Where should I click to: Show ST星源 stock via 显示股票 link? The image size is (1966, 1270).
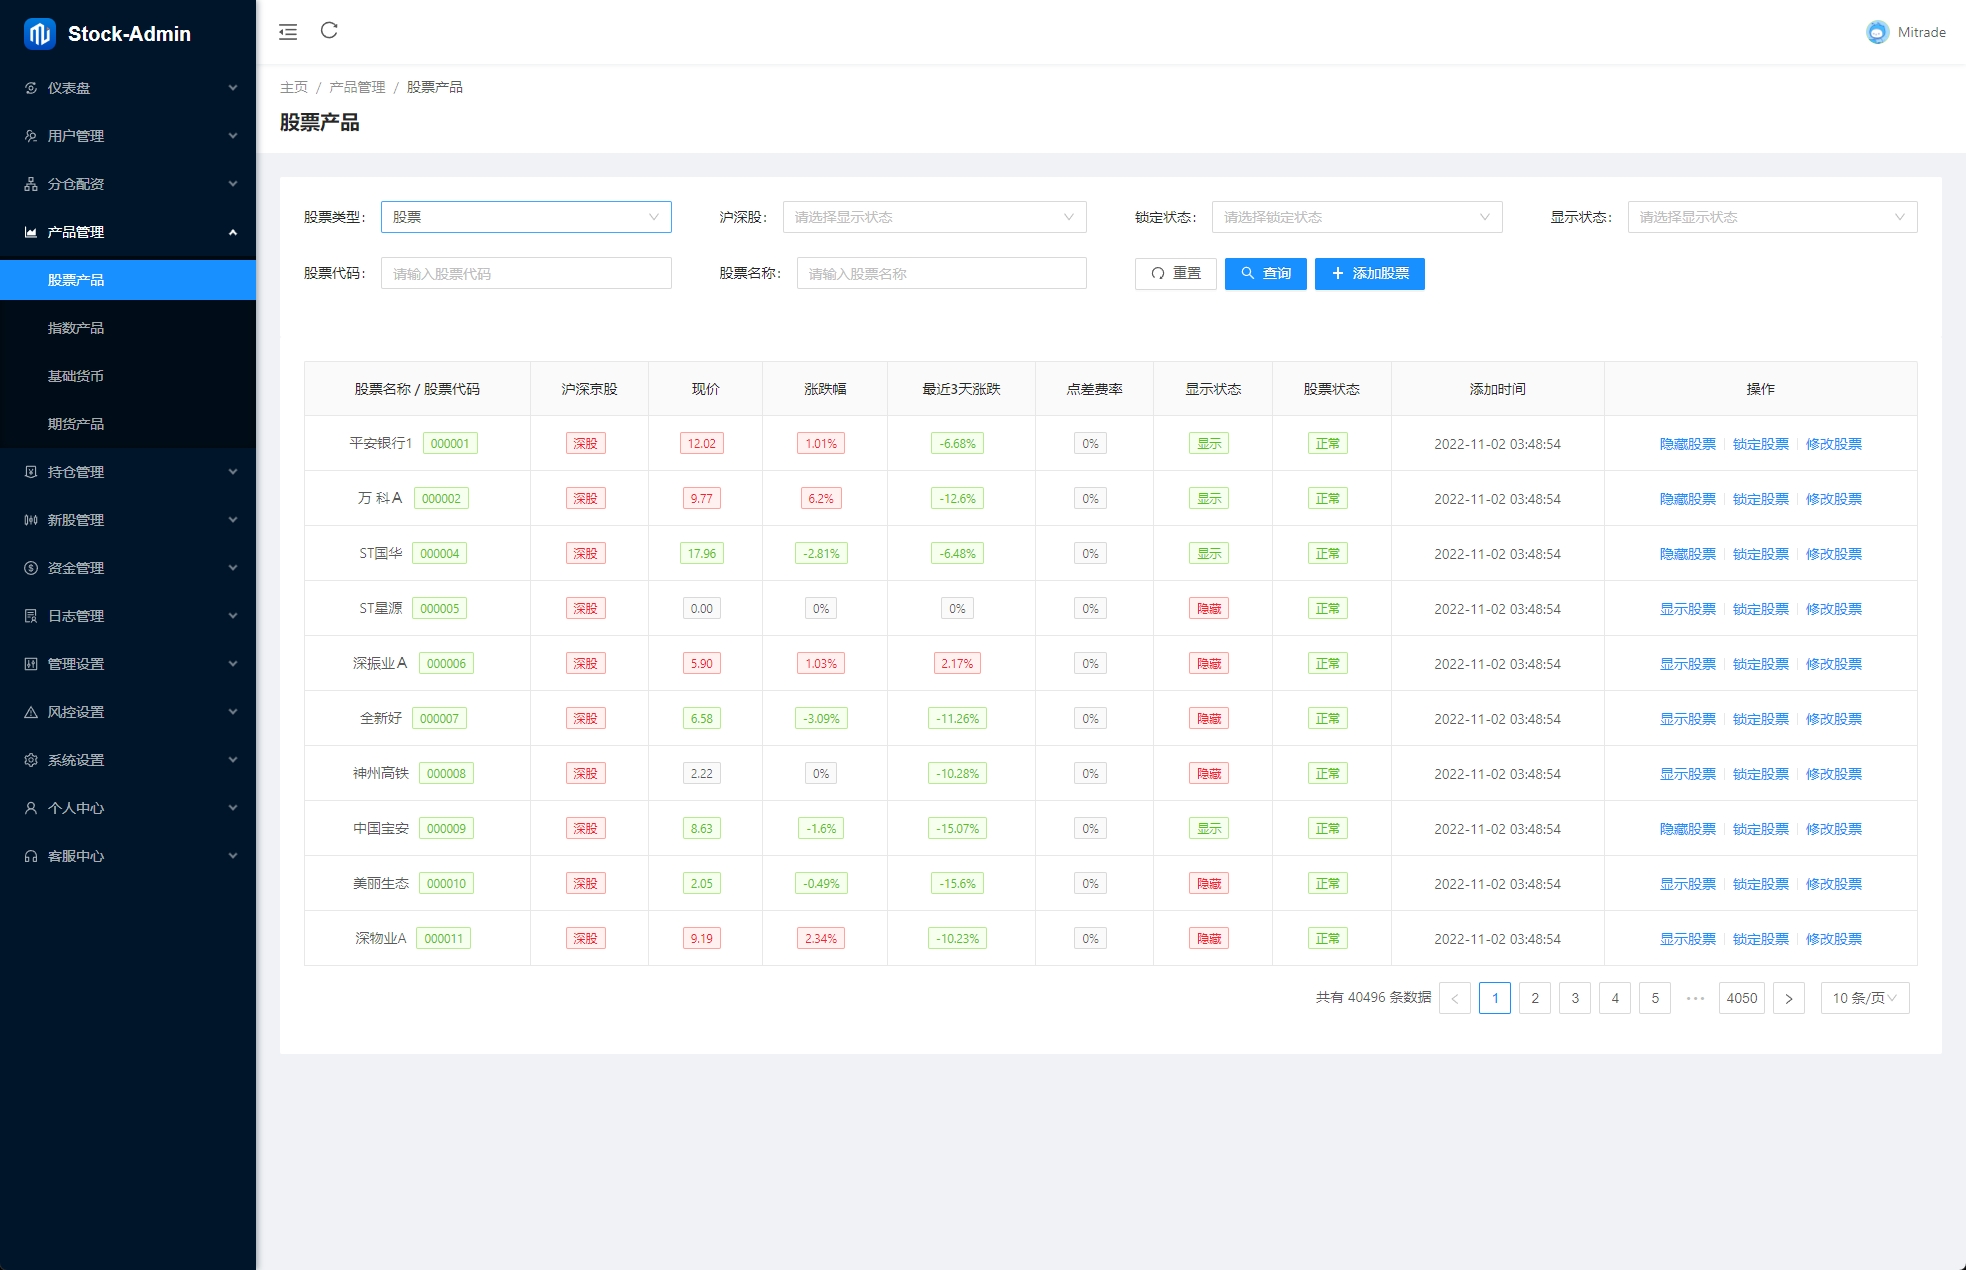[1687, 609]
